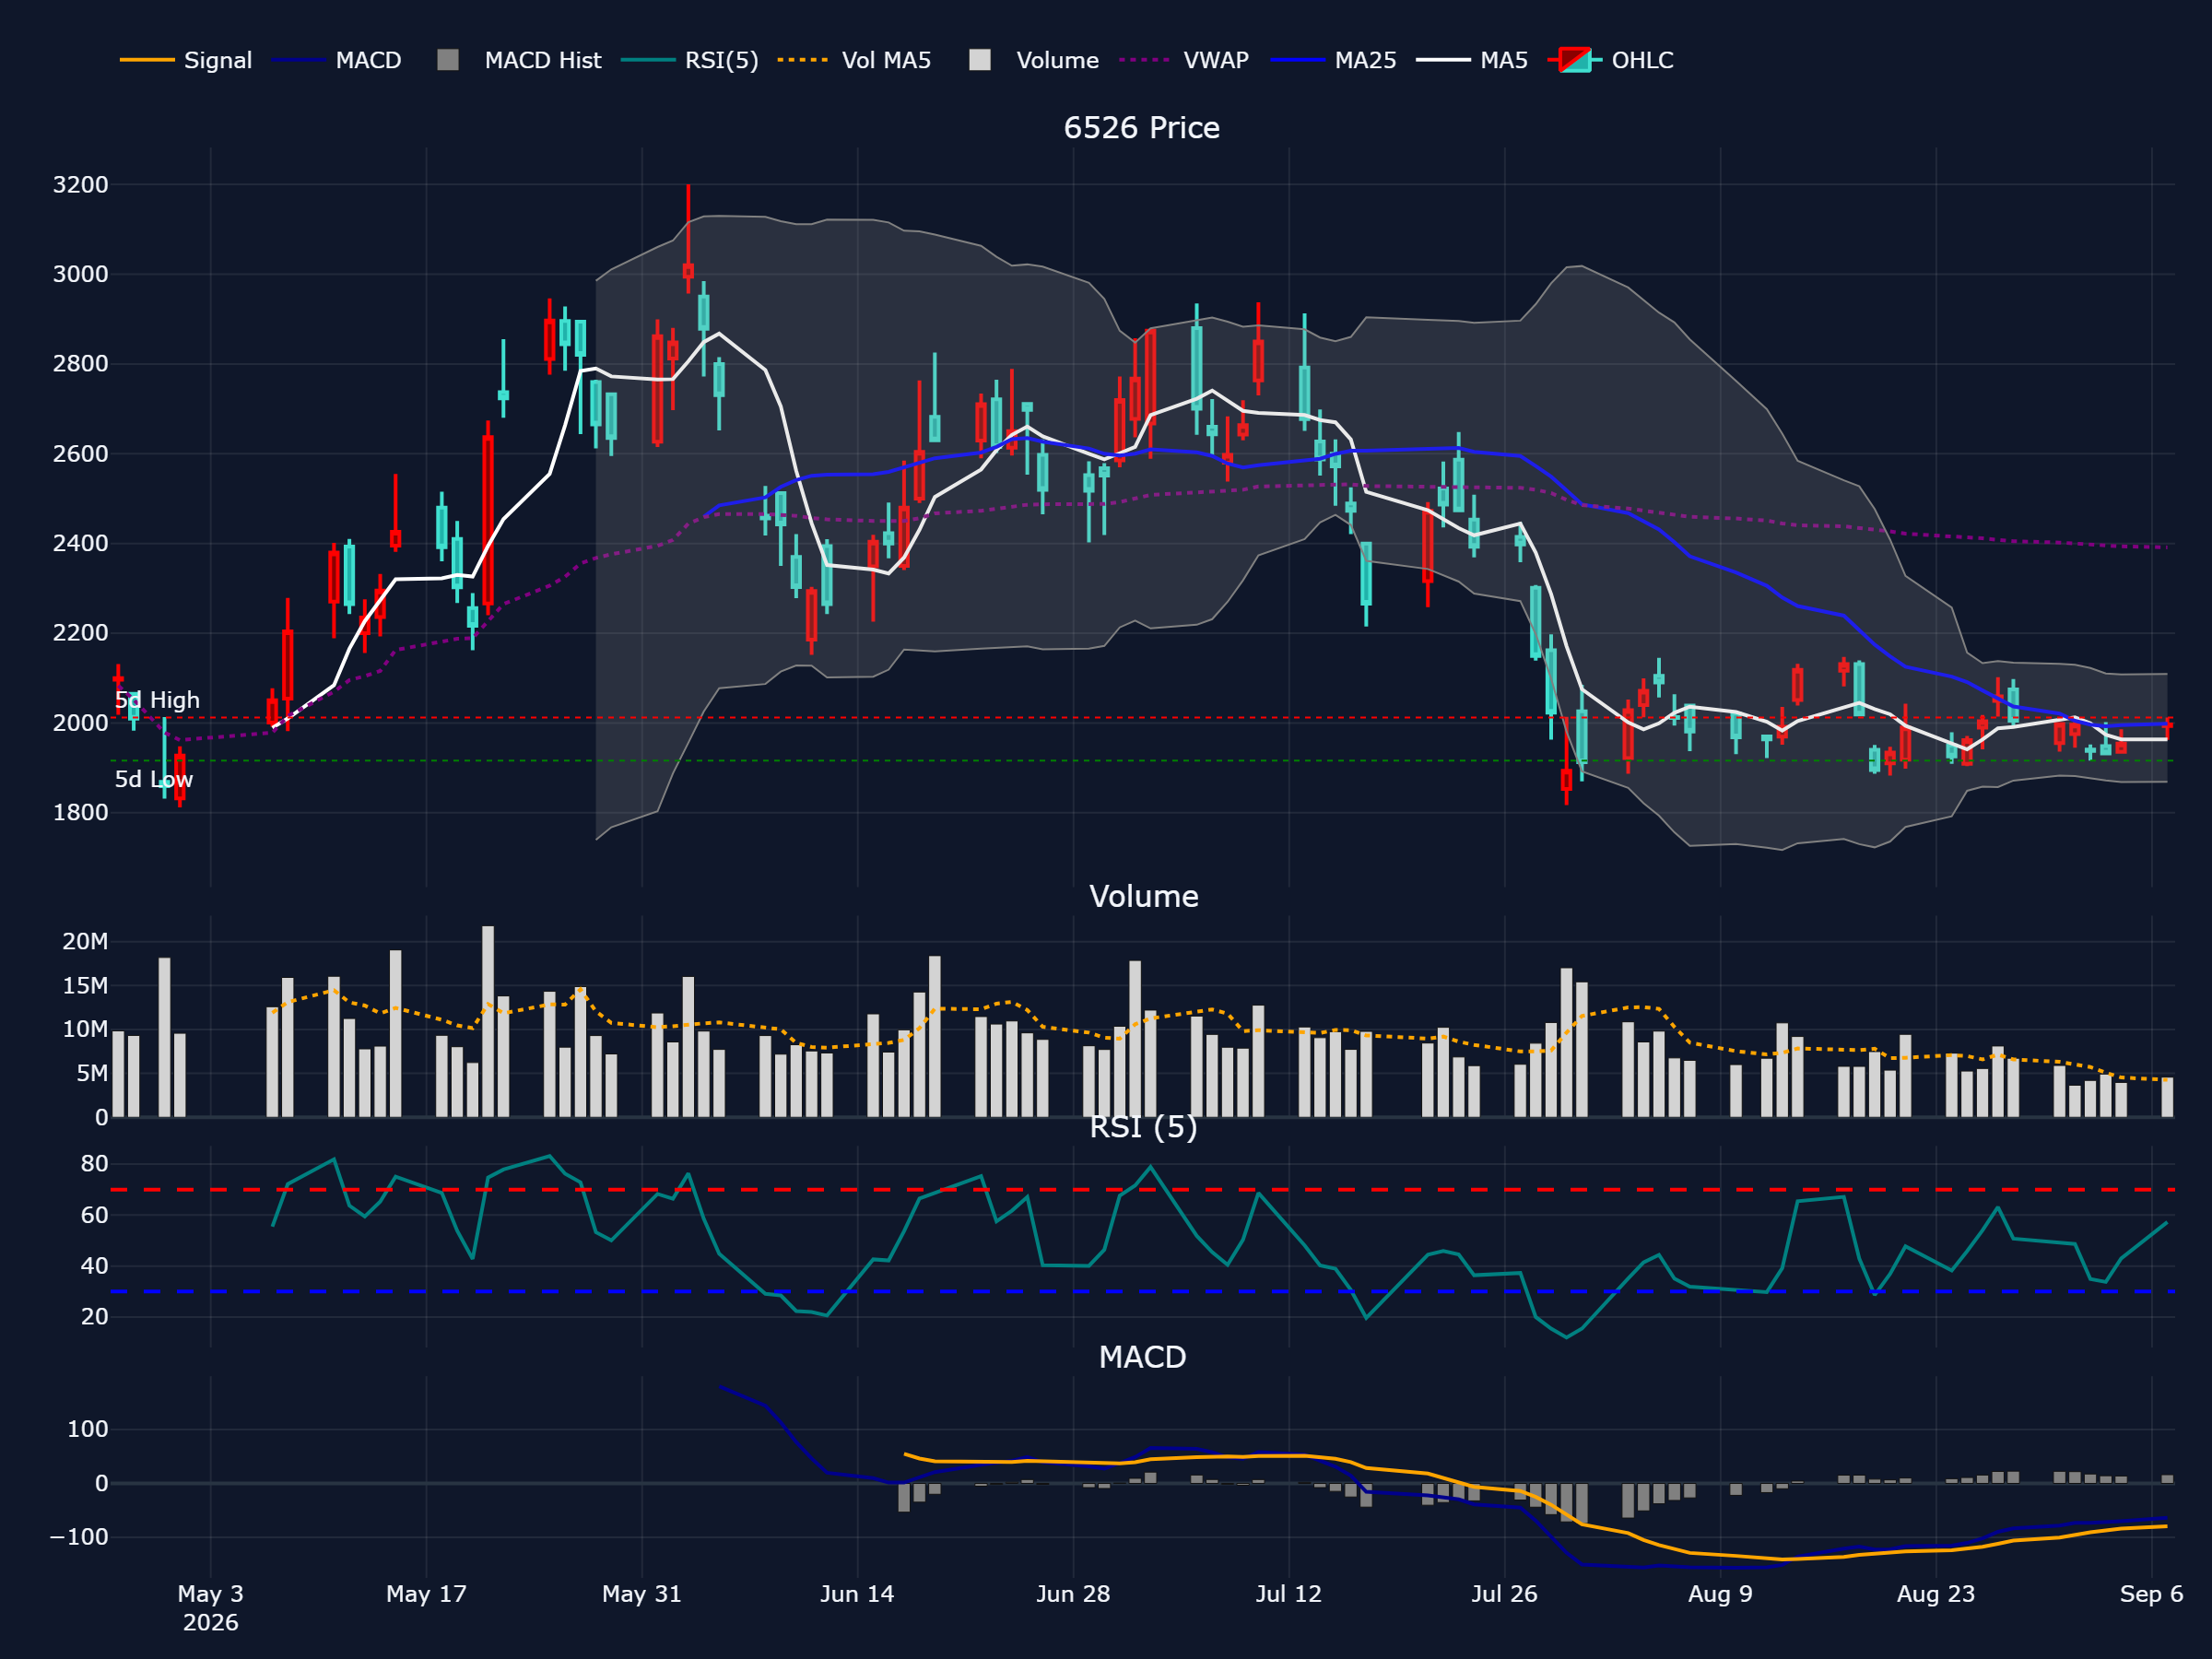
Task: Toggle the MA5 legend entry
Action: tap(1472, 60)
